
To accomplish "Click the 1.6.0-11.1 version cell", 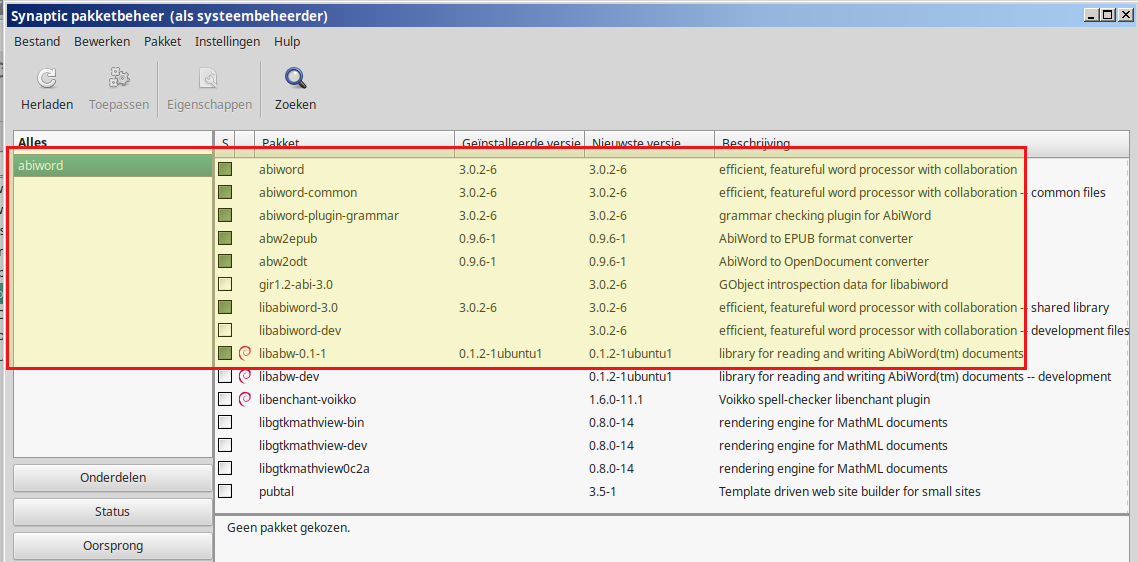I will (x=614, y=399).
